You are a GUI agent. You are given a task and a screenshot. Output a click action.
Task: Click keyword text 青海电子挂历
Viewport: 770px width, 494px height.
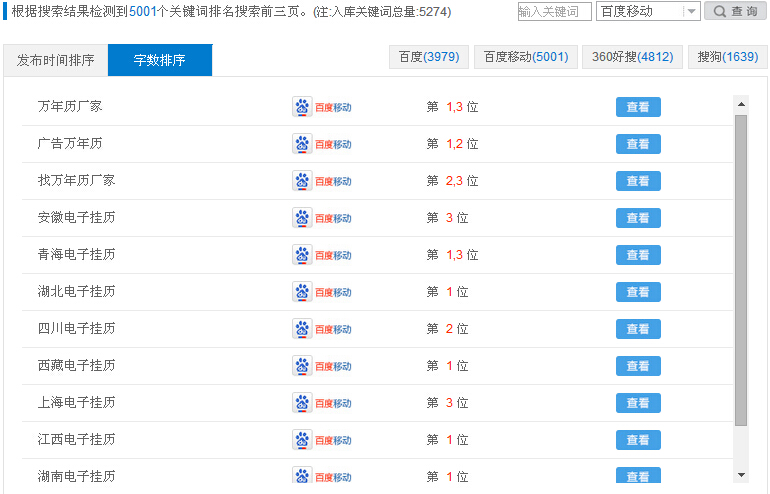tap(76, 254)
